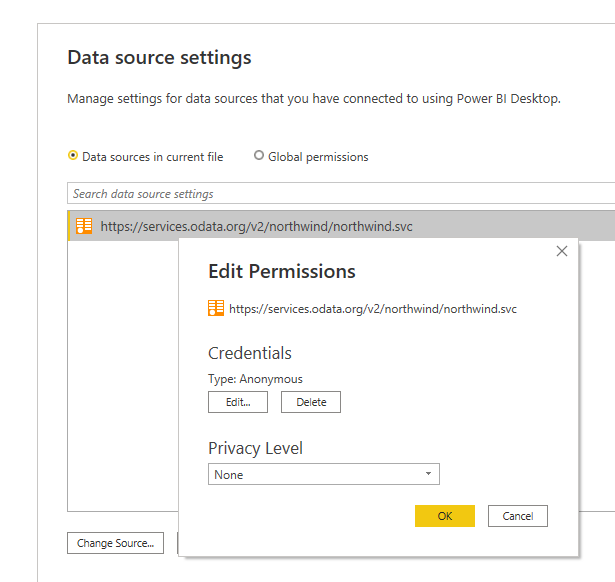Open the Privacy Level dropdown
615x582 pixels.
[324, 474]
